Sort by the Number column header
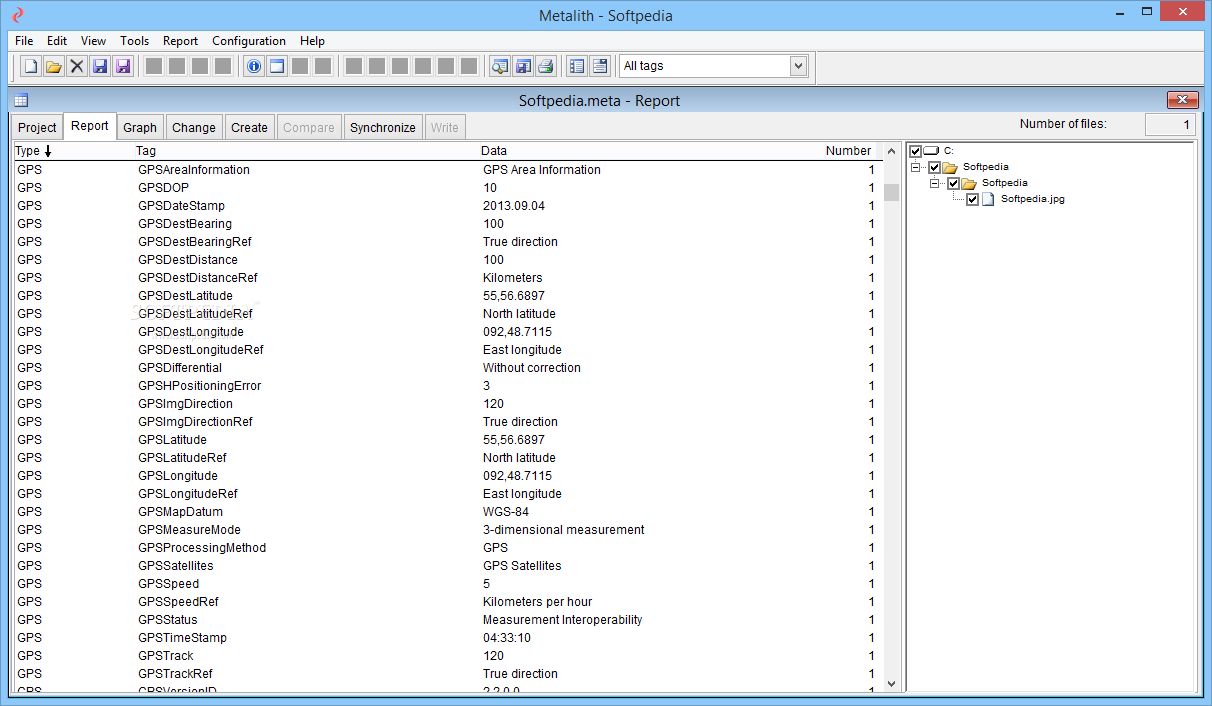The height and width of the screenshot is (706, 1212). click(848, 151)
